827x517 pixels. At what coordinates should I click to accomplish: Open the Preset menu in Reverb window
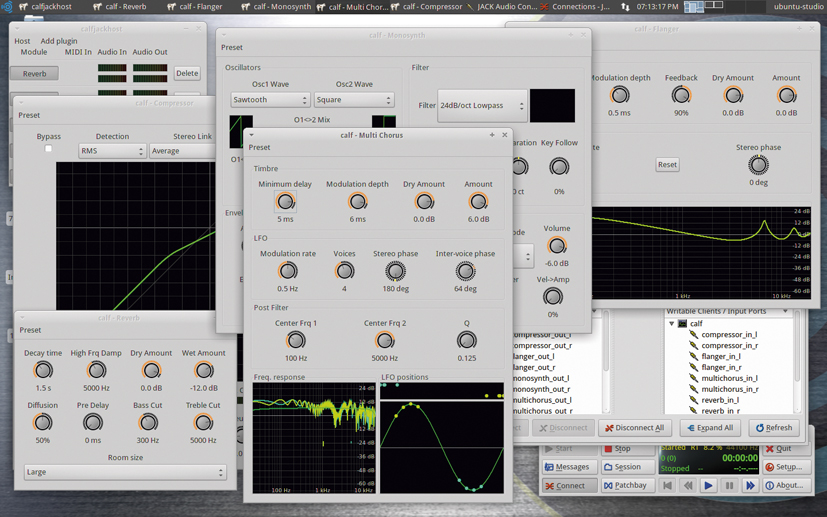click(x=31, y=330)
